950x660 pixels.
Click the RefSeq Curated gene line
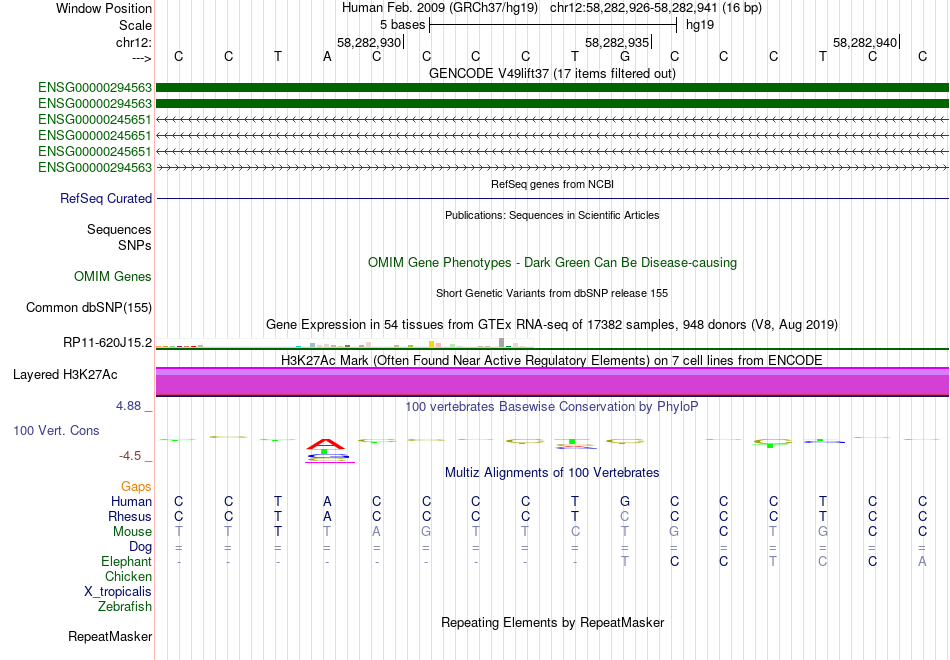pos(552,198)
